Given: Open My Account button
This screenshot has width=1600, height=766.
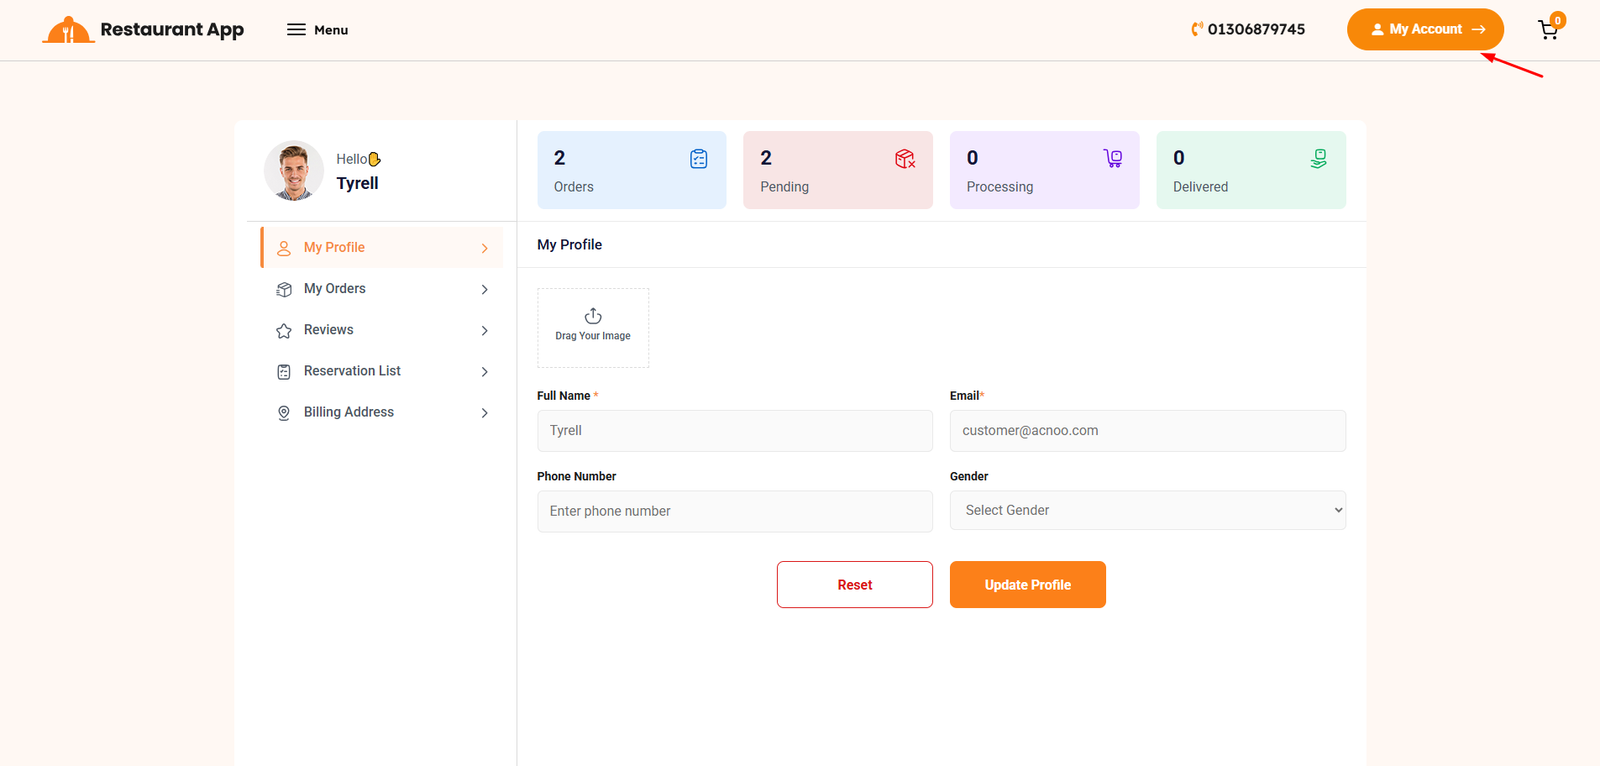Looking at the screenshot, I should pyautogui.click(x=1424, y=29).
